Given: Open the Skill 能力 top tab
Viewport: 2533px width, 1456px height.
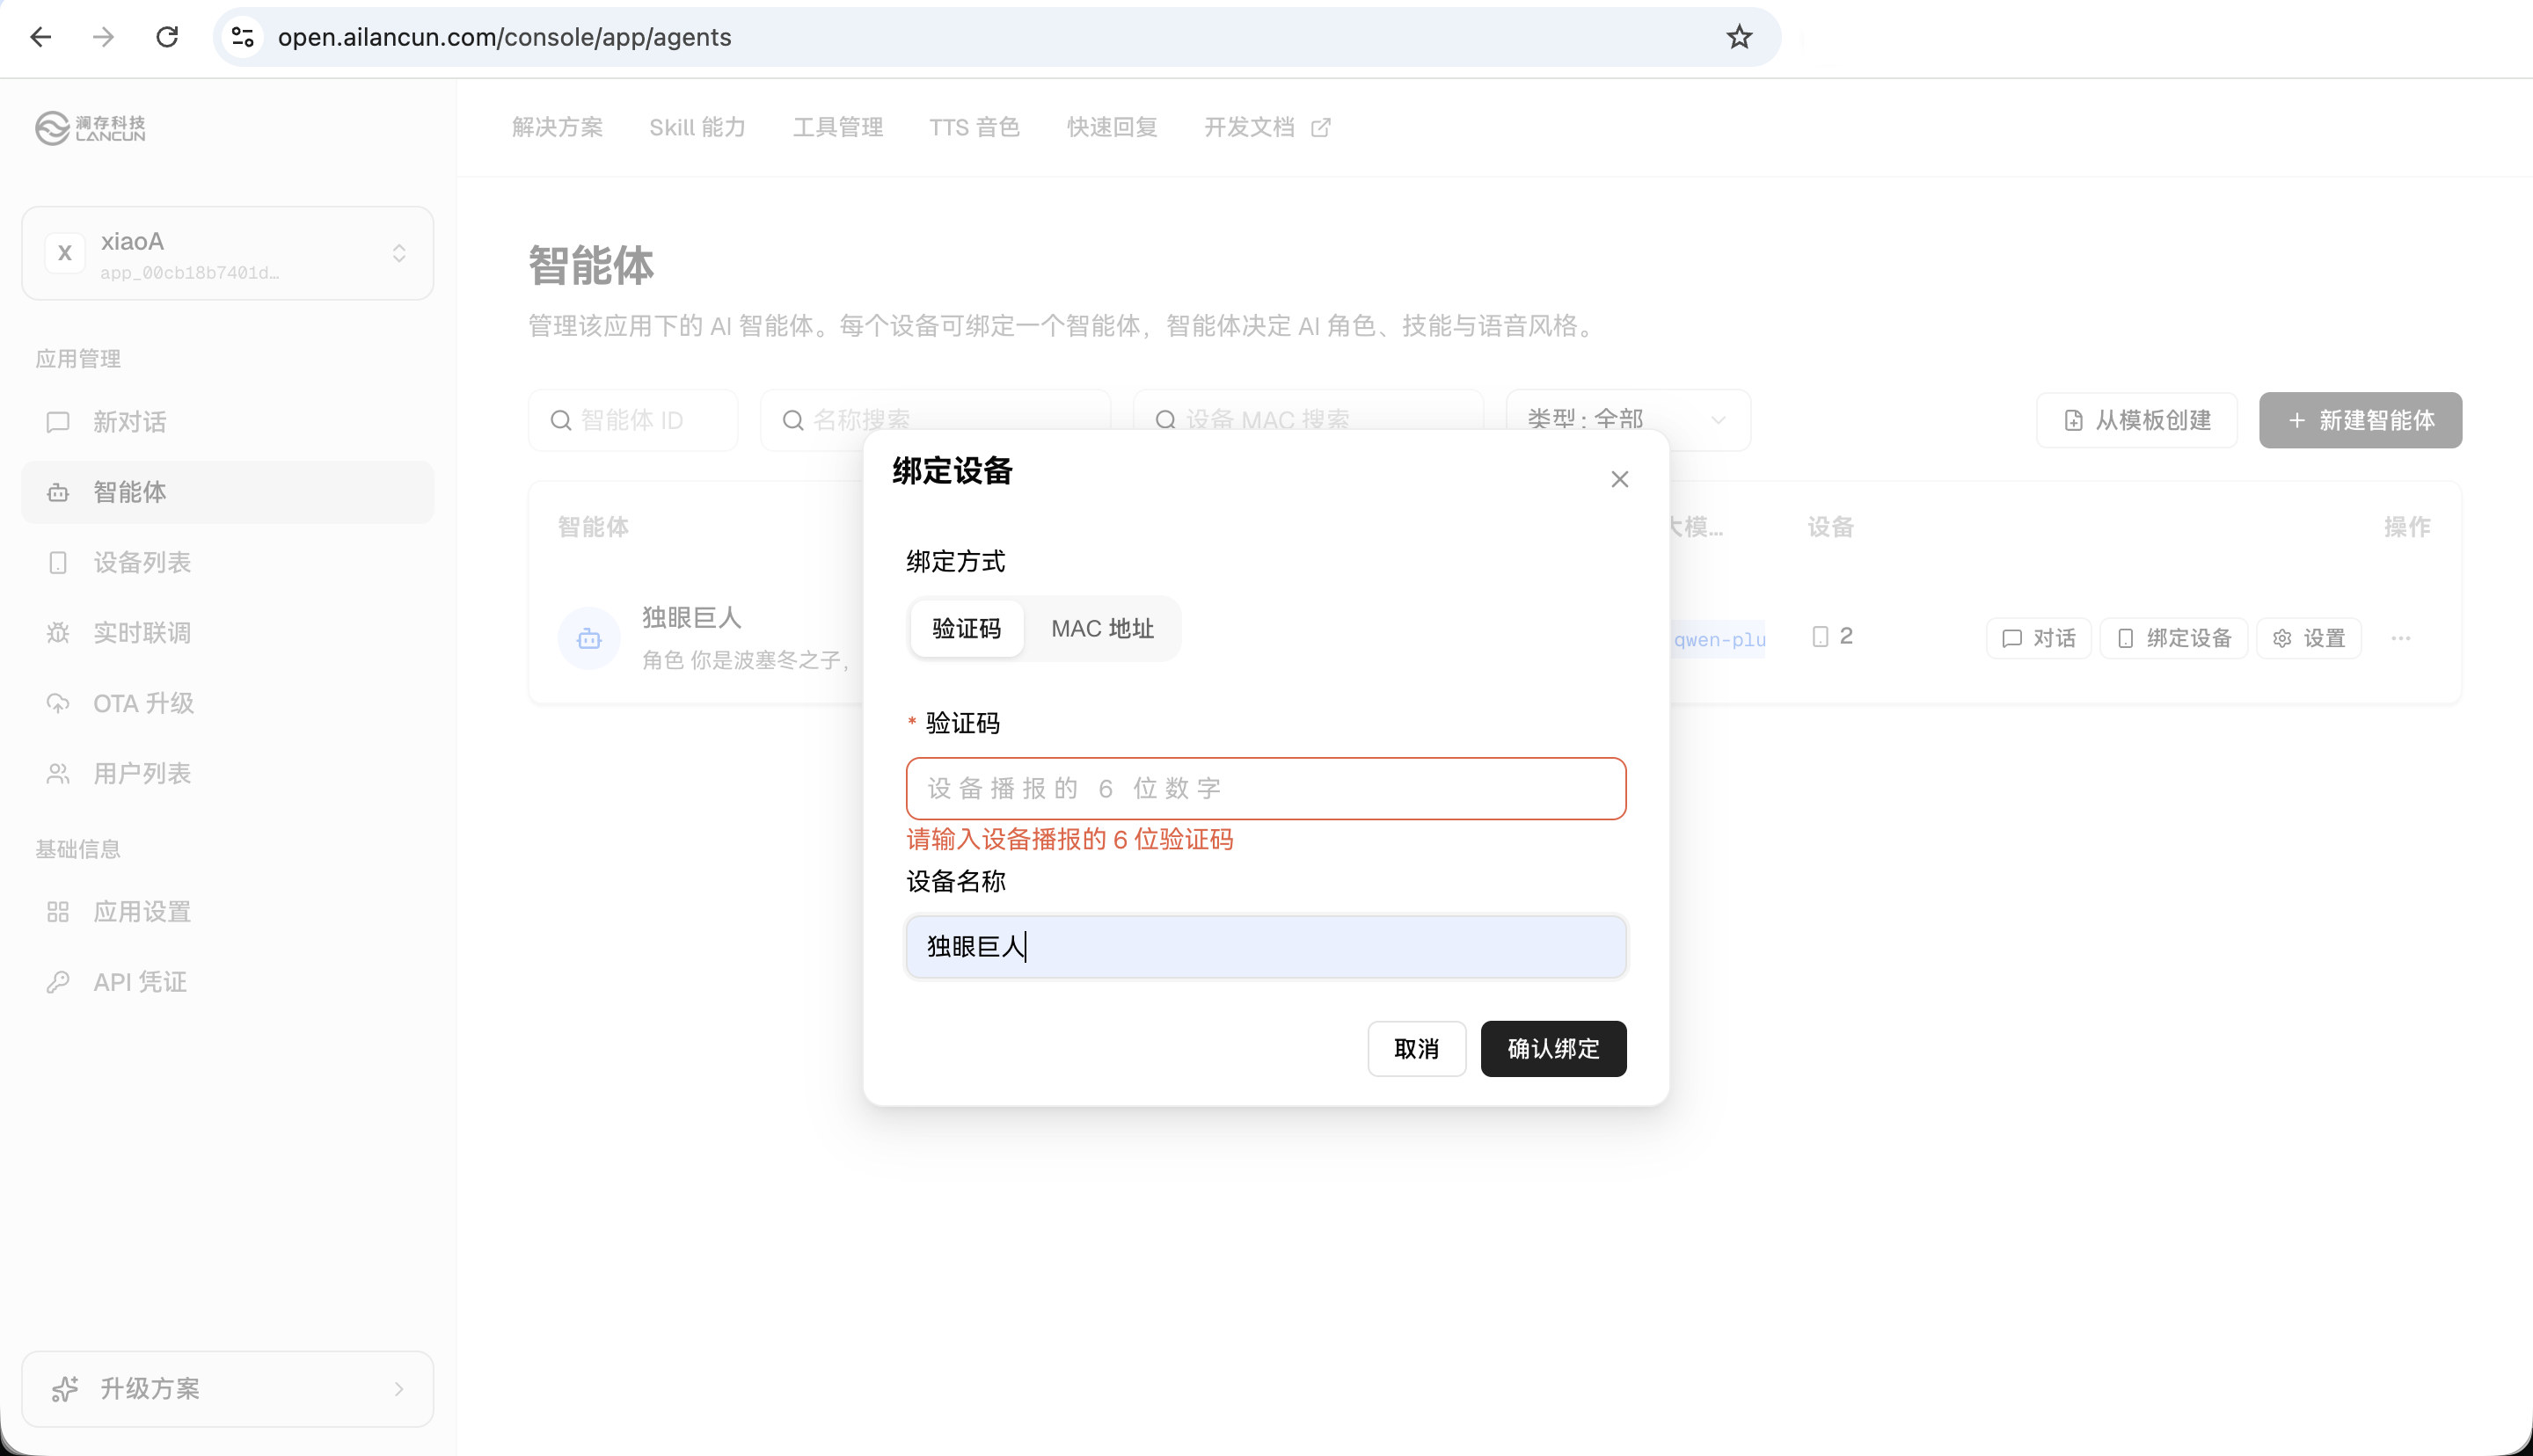Looking at the screenshot, I should (x=697, y=127).
